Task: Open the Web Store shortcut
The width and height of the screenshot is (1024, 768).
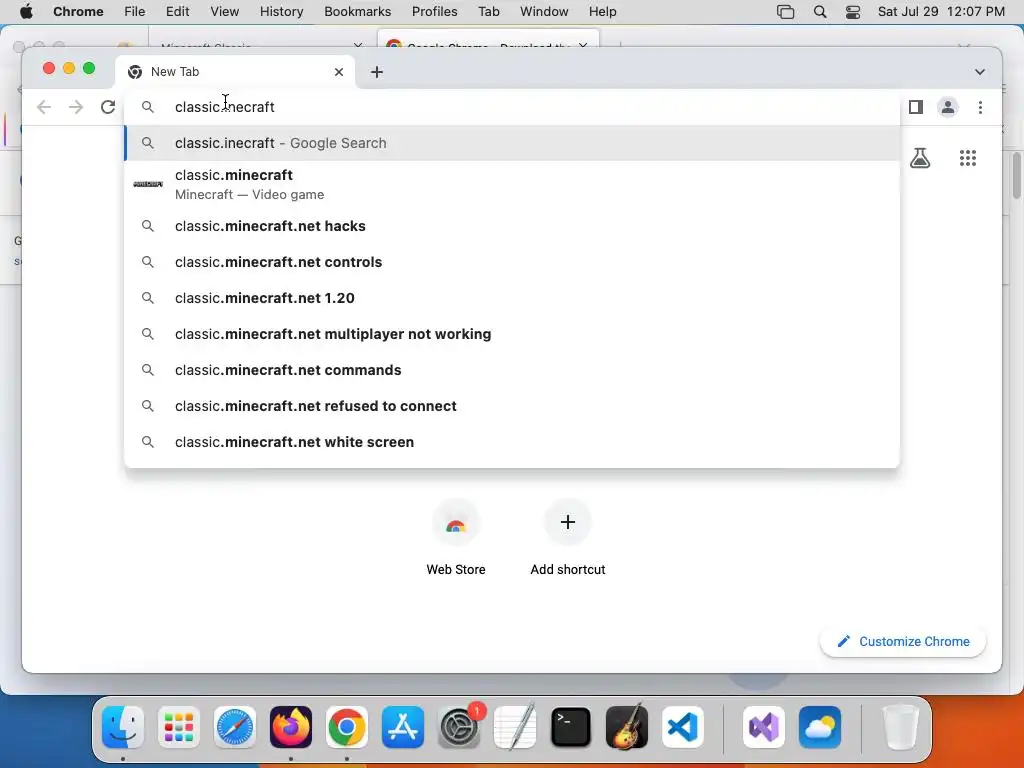Action: click(456, 537)
